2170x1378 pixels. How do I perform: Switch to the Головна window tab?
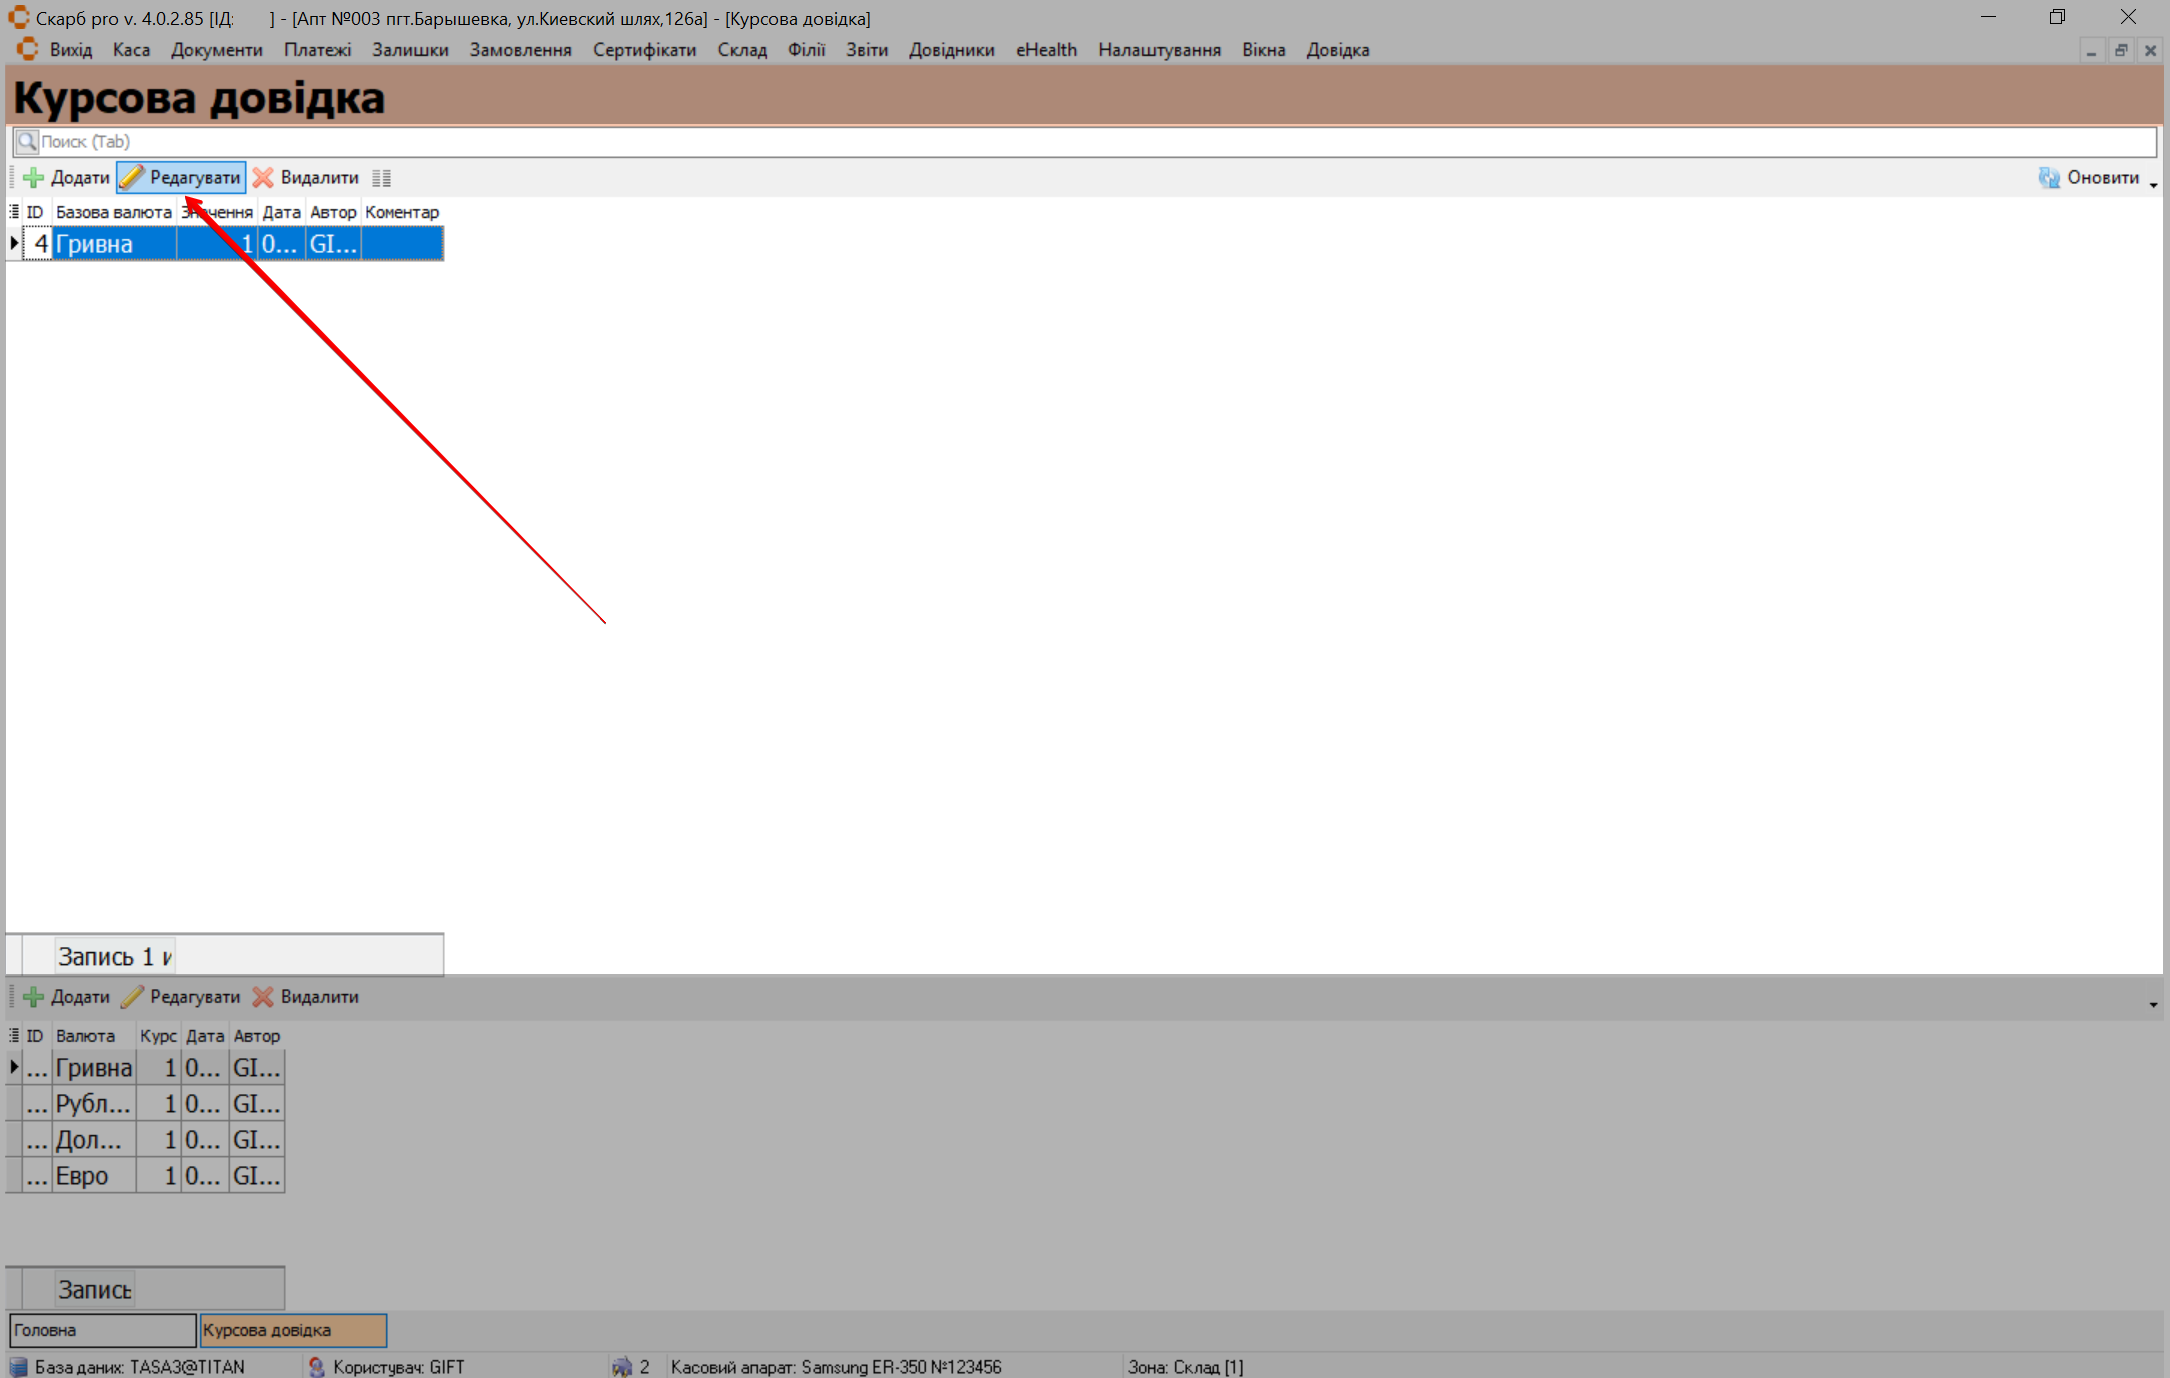point(102,1330)
